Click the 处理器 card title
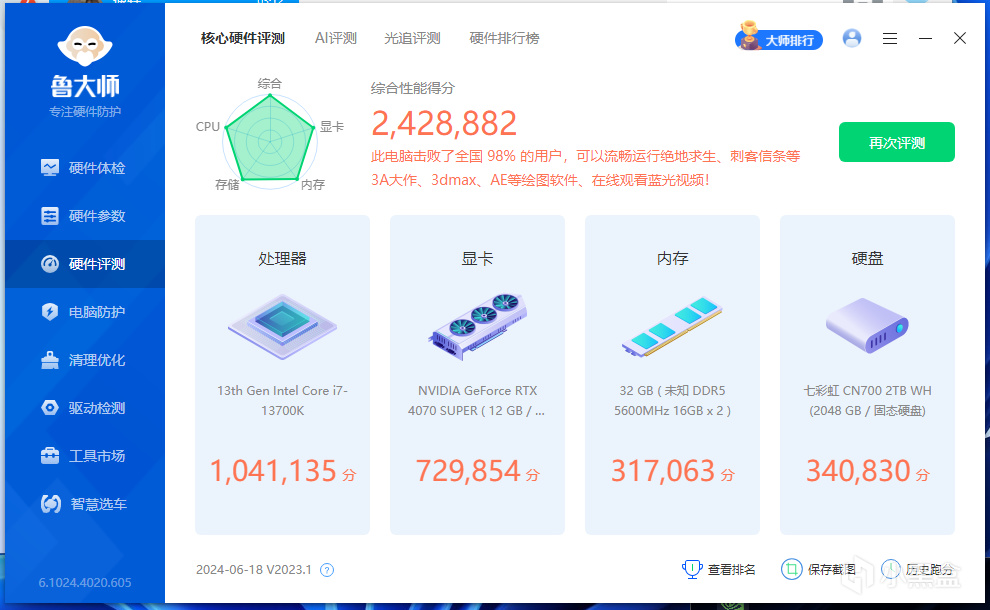 coord(282,258)
